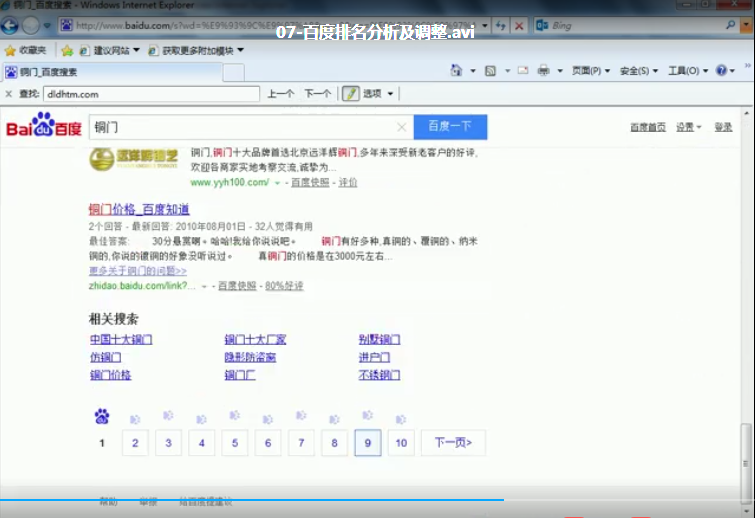Open the find bar 选项 dropdown
Screen dimensions: 755x518
point(378,93)
